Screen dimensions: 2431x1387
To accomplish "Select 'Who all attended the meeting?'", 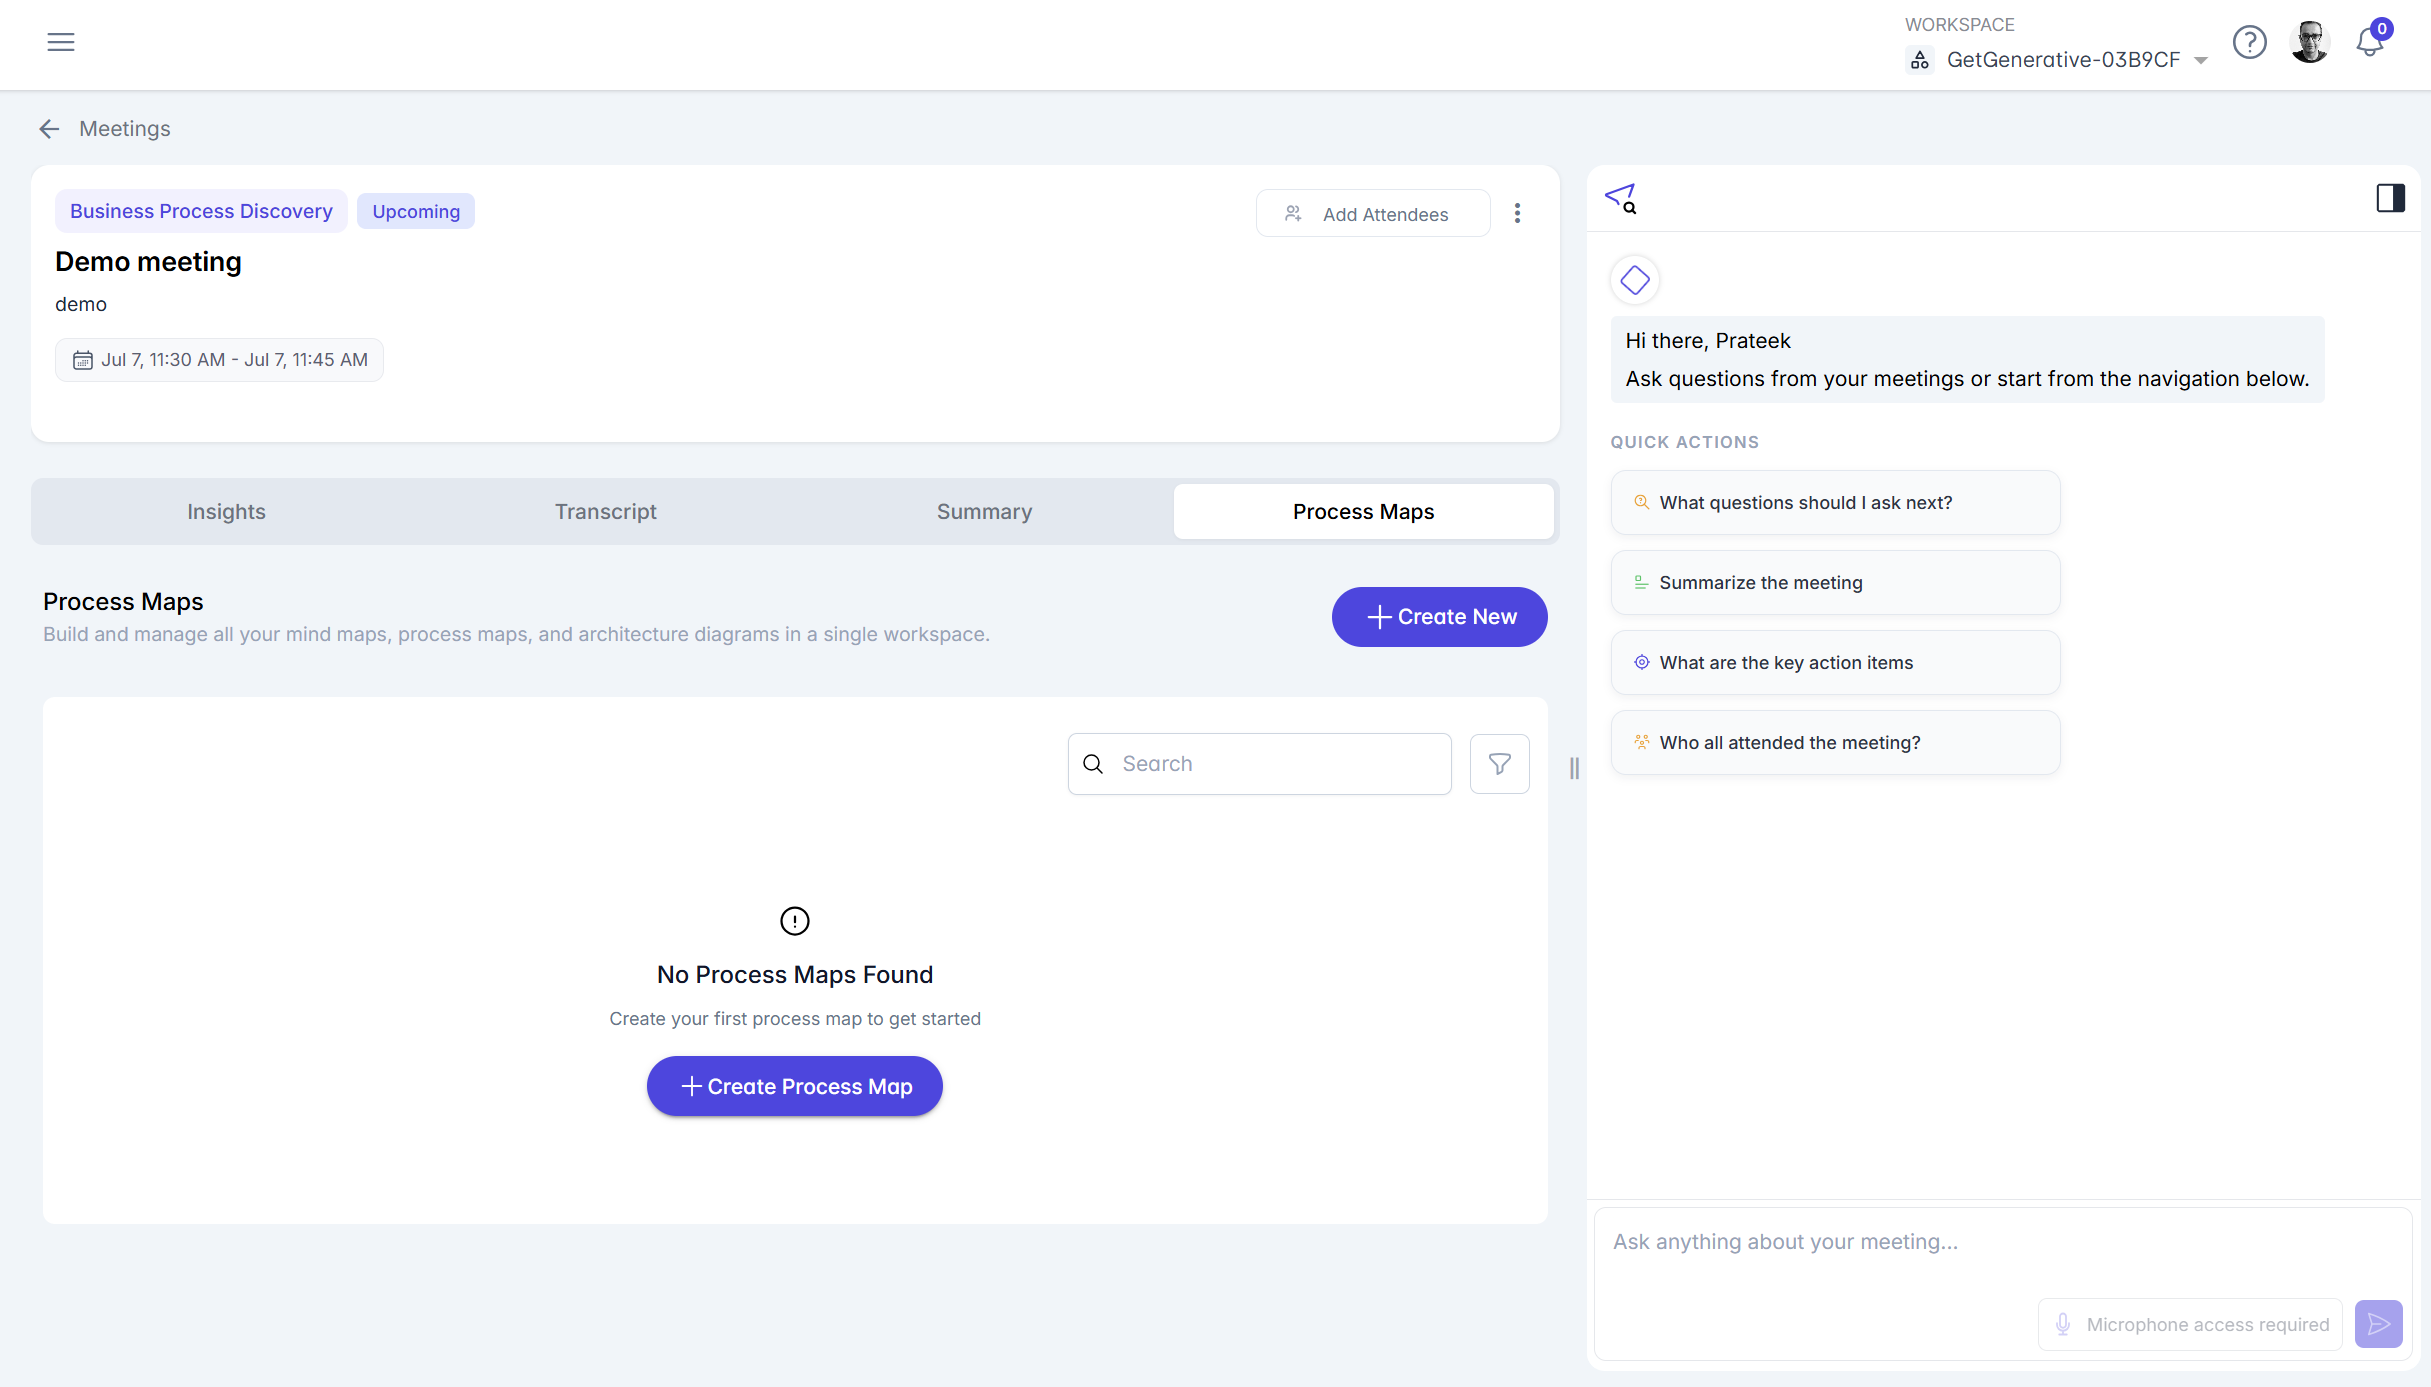I will (x=1836, y=743).
